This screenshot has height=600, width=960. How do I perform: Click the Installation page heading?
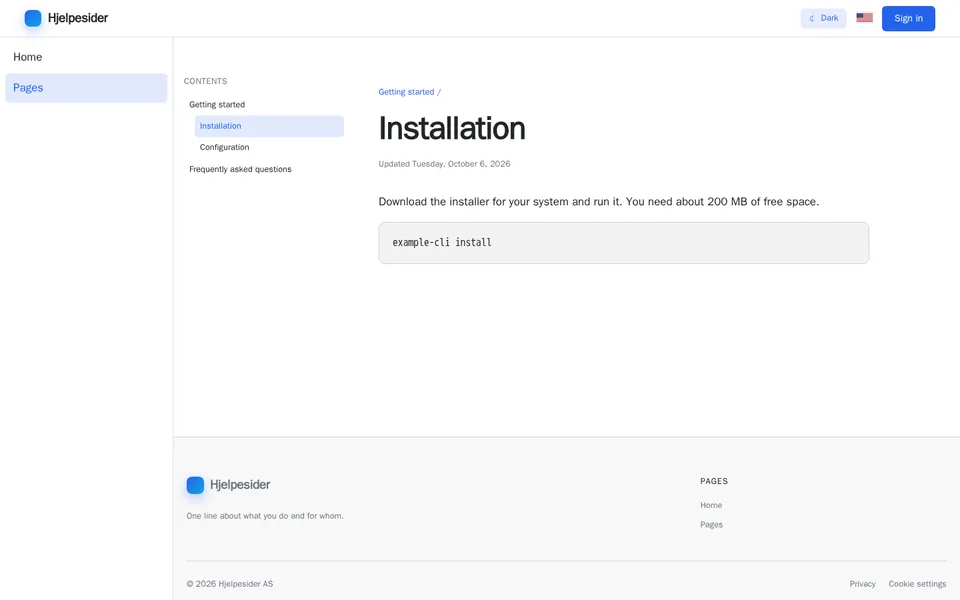click(452, 129)
